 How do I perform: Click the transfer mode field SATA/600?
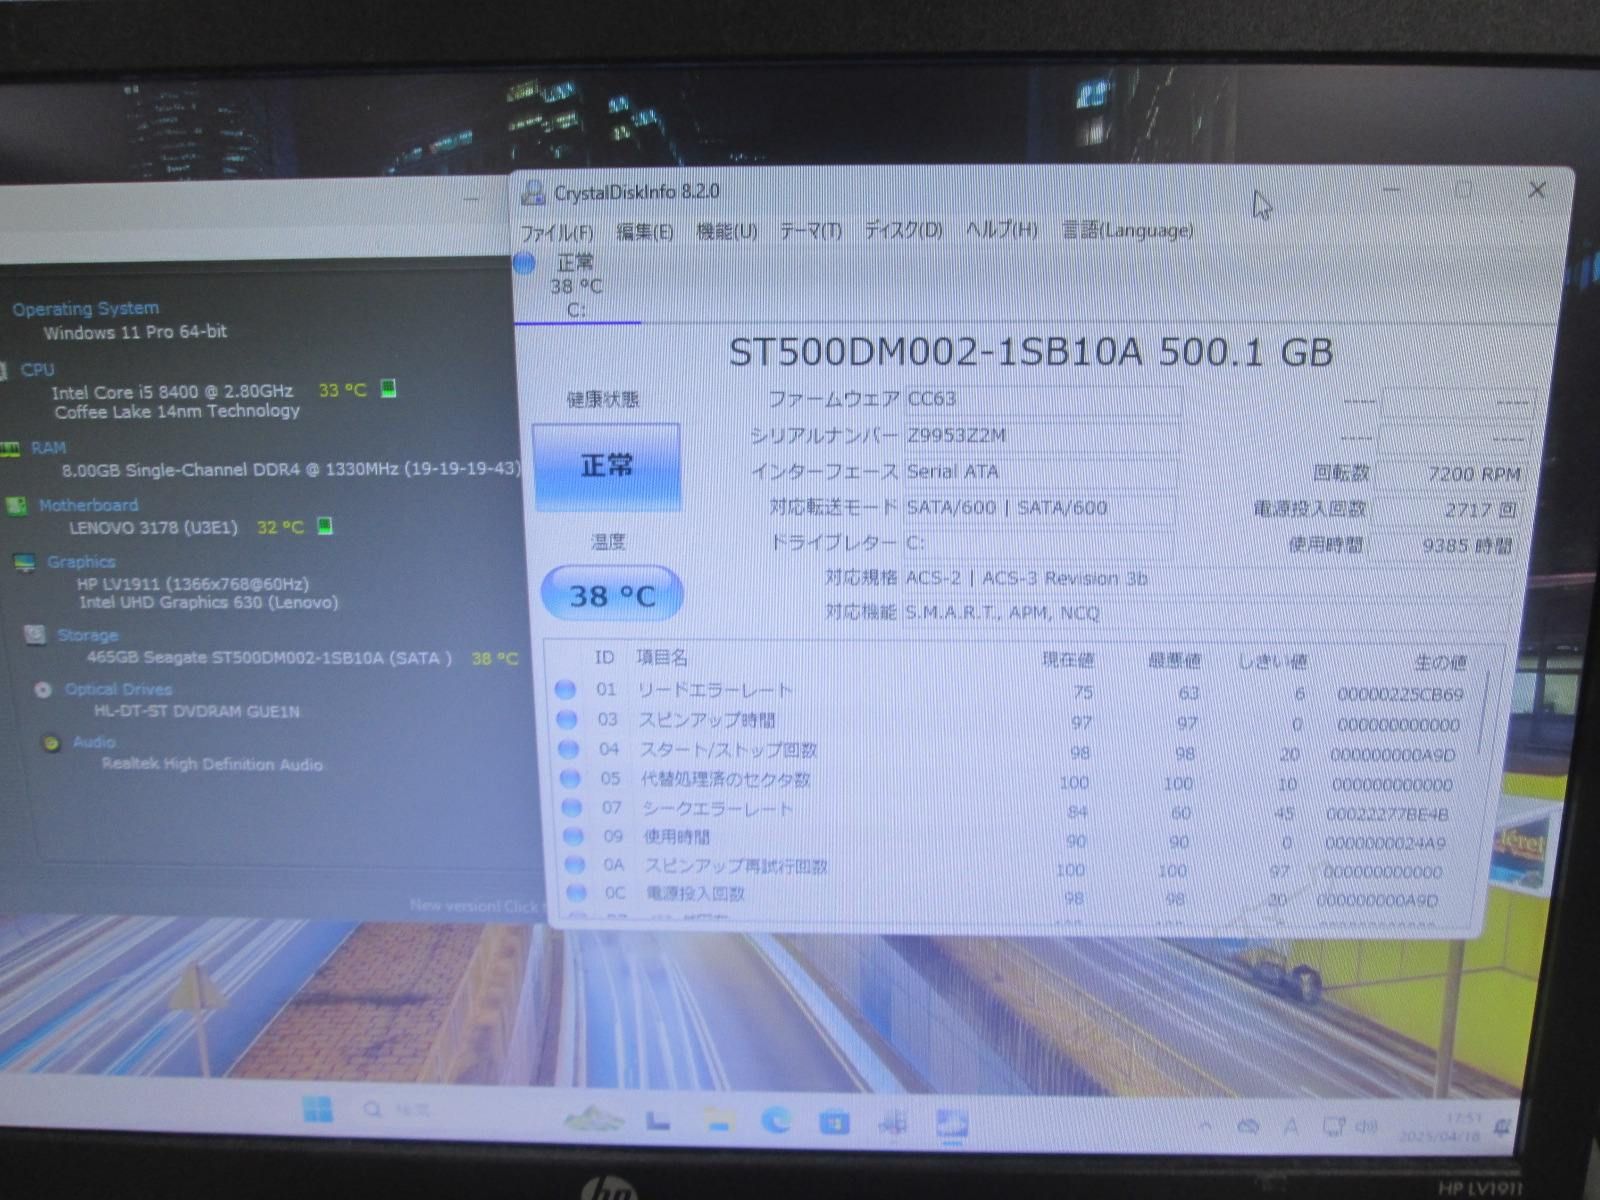1038,507
